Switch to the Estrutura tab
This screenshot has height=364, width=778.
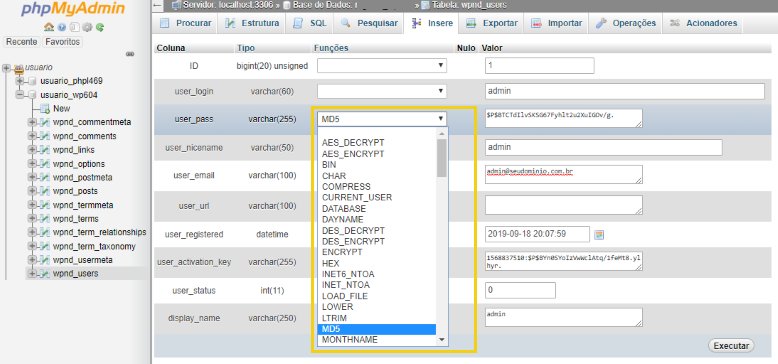(x=253, y=23)
